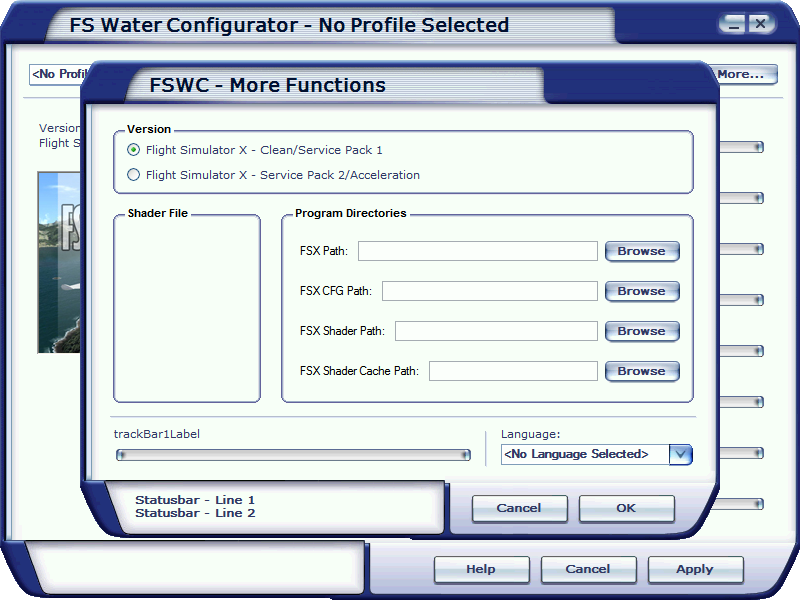Browse for the FSX Shader Cache Path
The height and width of the screenshot is (600, 800).
coord(642,371)
